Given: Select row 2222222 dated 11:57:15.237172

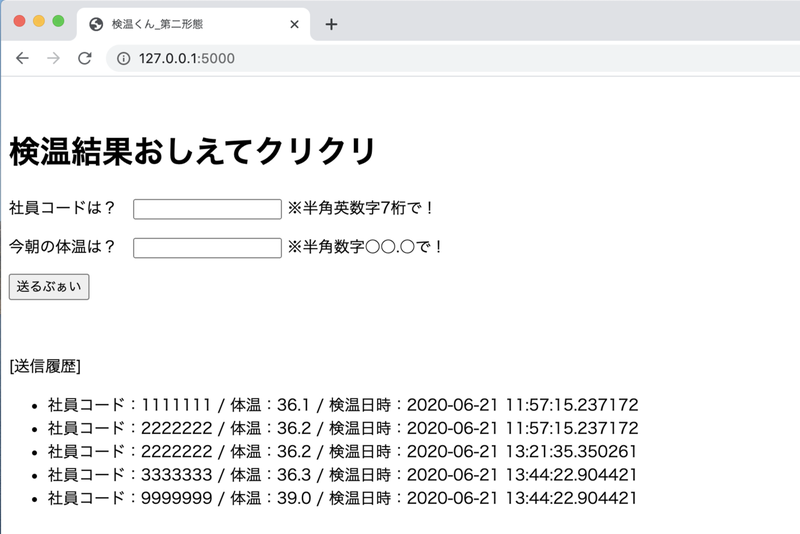Looking at the screenshot, I should [343, 428].
